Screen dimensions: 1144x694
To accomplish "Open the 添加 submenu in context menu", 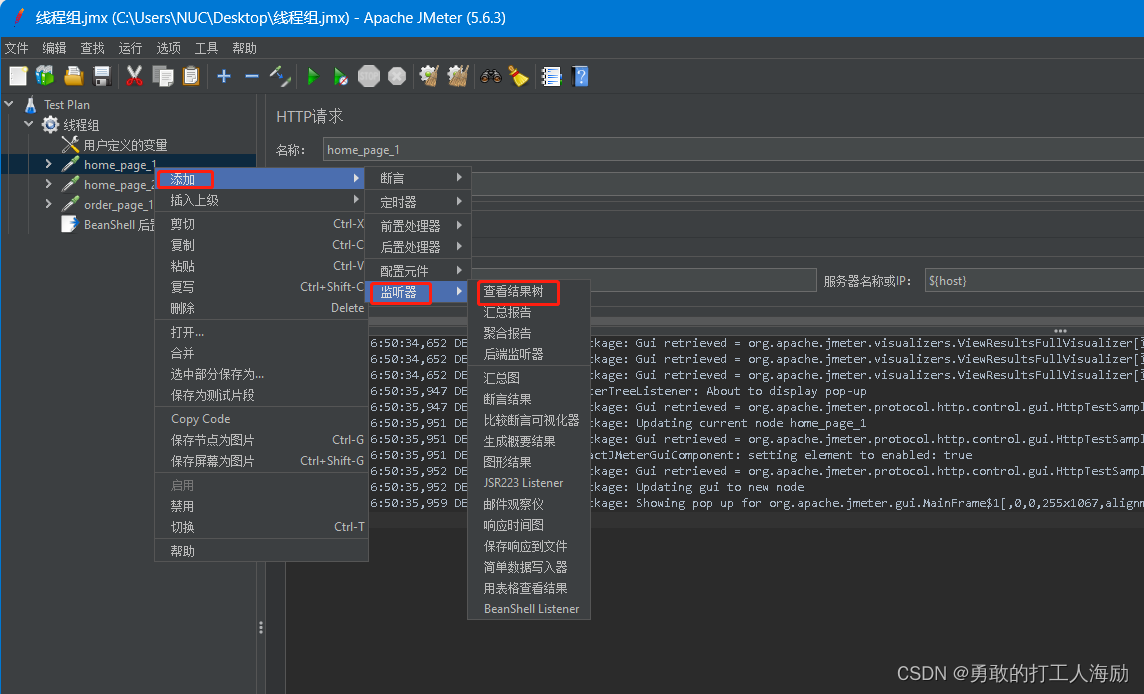I will pos(261,179).
